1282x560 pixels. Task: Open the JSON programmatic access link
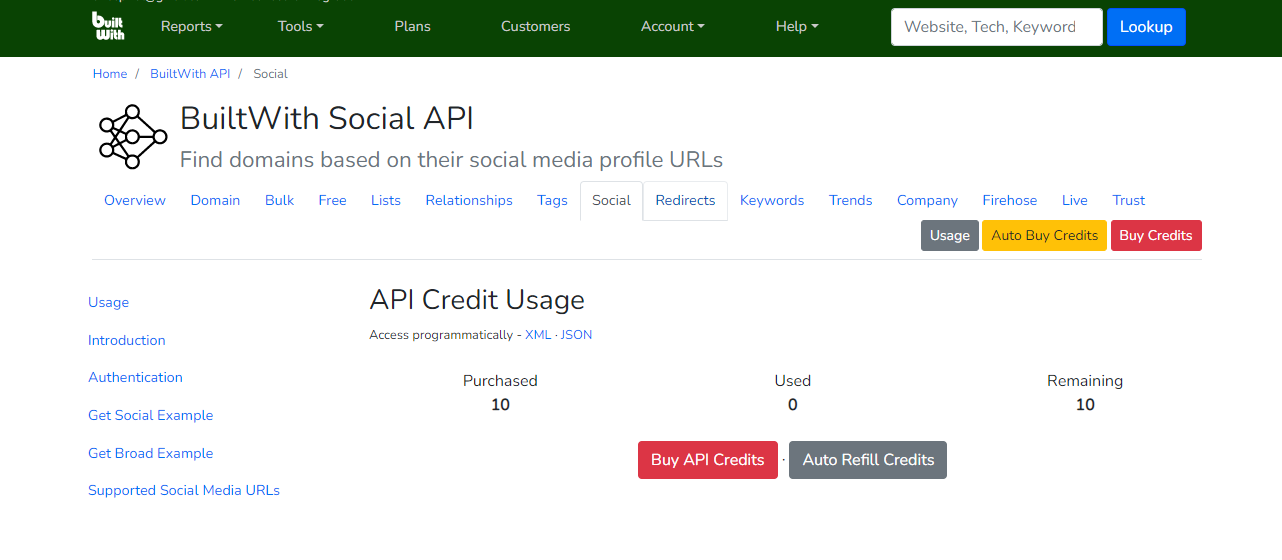[576, 335]
